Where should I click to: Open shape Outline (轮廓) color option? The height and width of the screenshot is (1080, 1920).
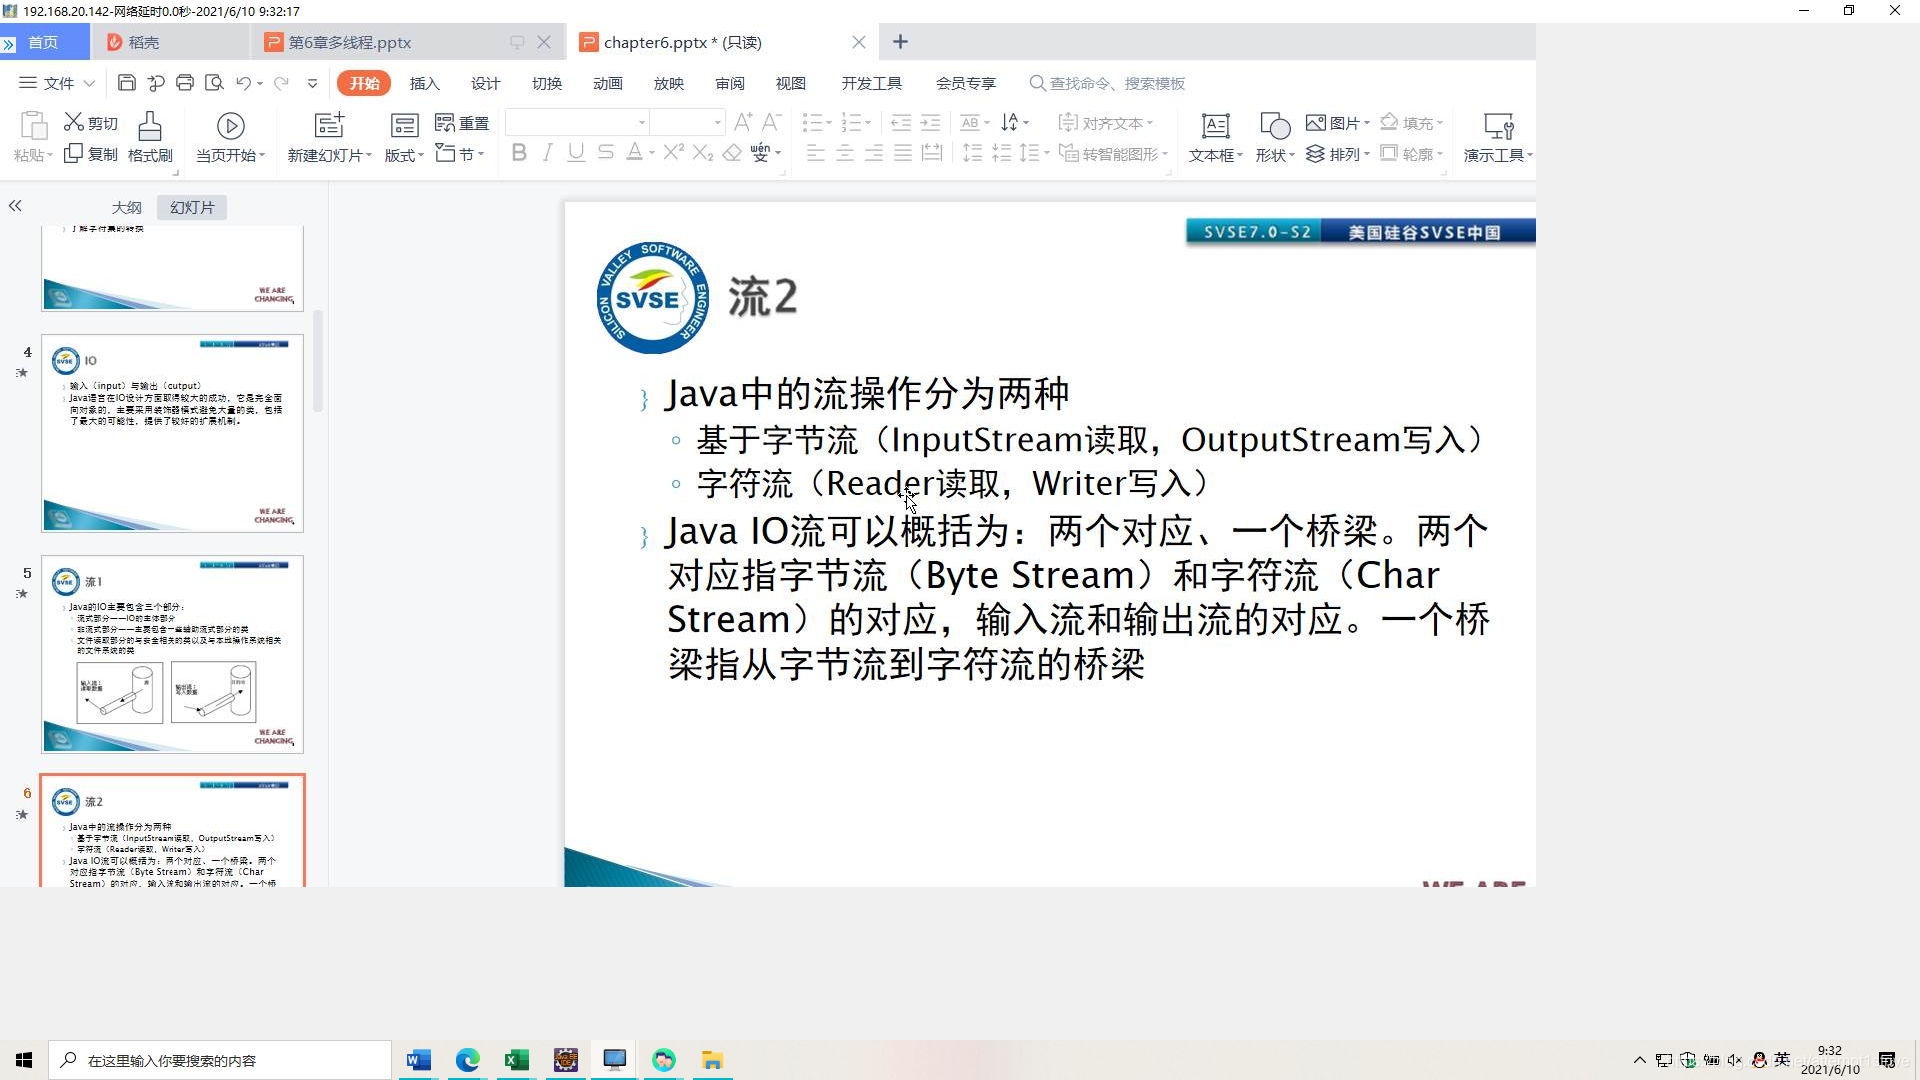[x=1411, y=154]
